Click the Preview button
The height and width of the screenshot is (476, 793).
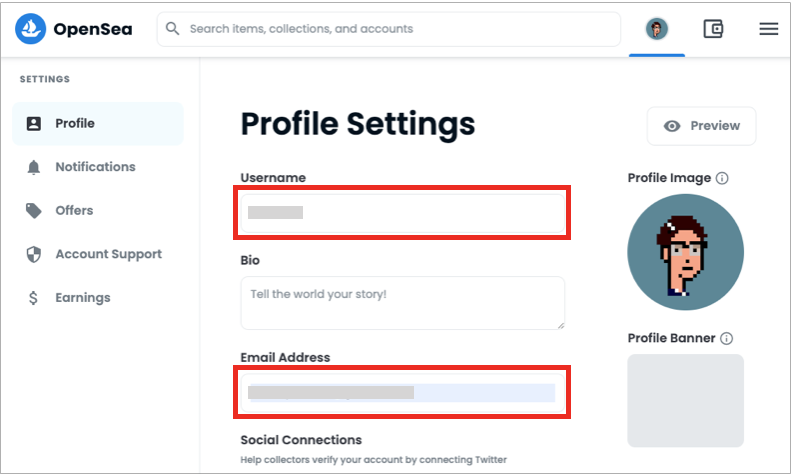(x=701, y=126)
